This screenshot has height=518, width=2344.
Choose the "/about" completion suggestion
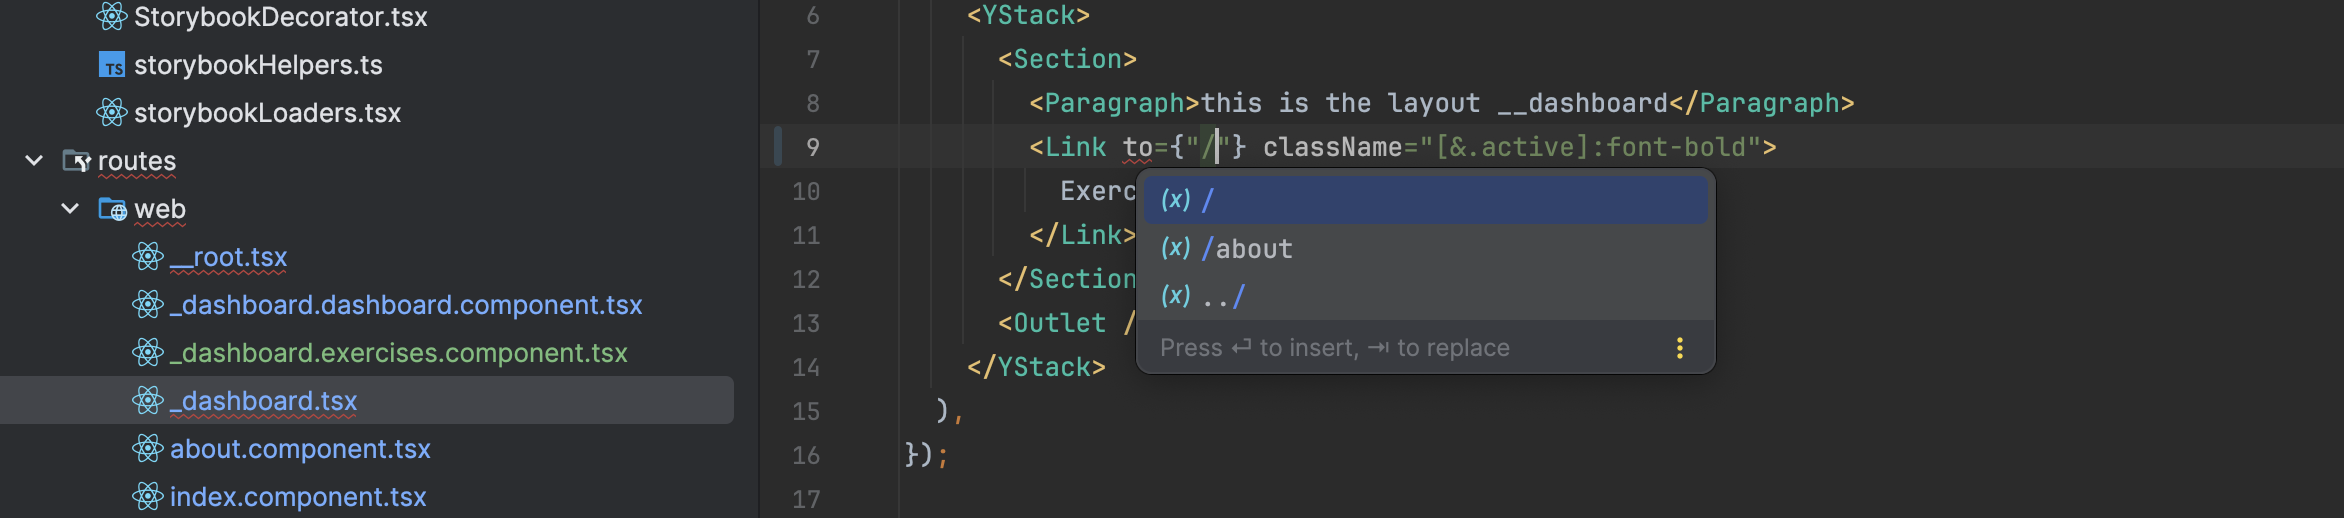click(1425, 248)
